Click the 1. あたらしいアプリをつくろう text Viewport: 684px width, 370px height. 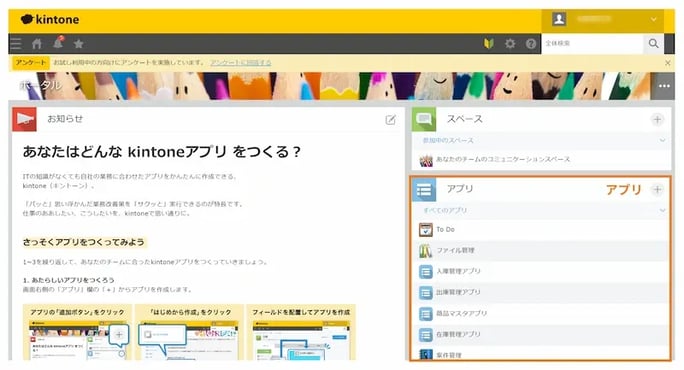pos(68,280)
